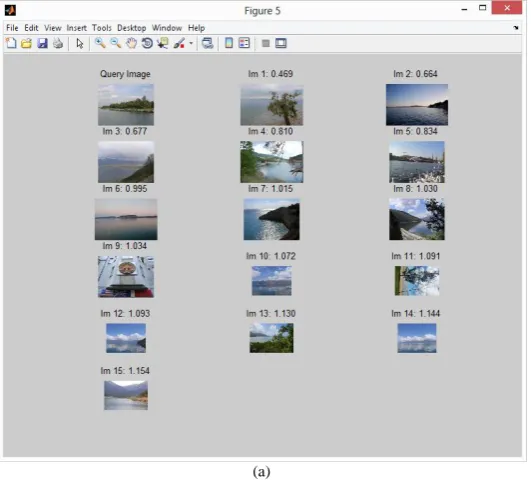Select the Pan hand tool
The height and width of the screenshot is (486, 531).
coord(131,43)
